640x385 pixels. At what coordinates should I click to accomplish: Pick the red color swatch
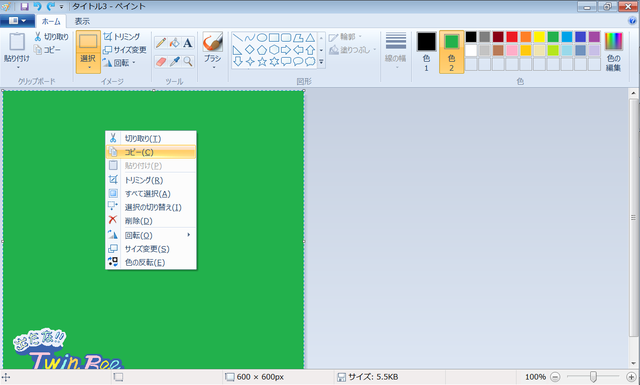tap(512, 37)
